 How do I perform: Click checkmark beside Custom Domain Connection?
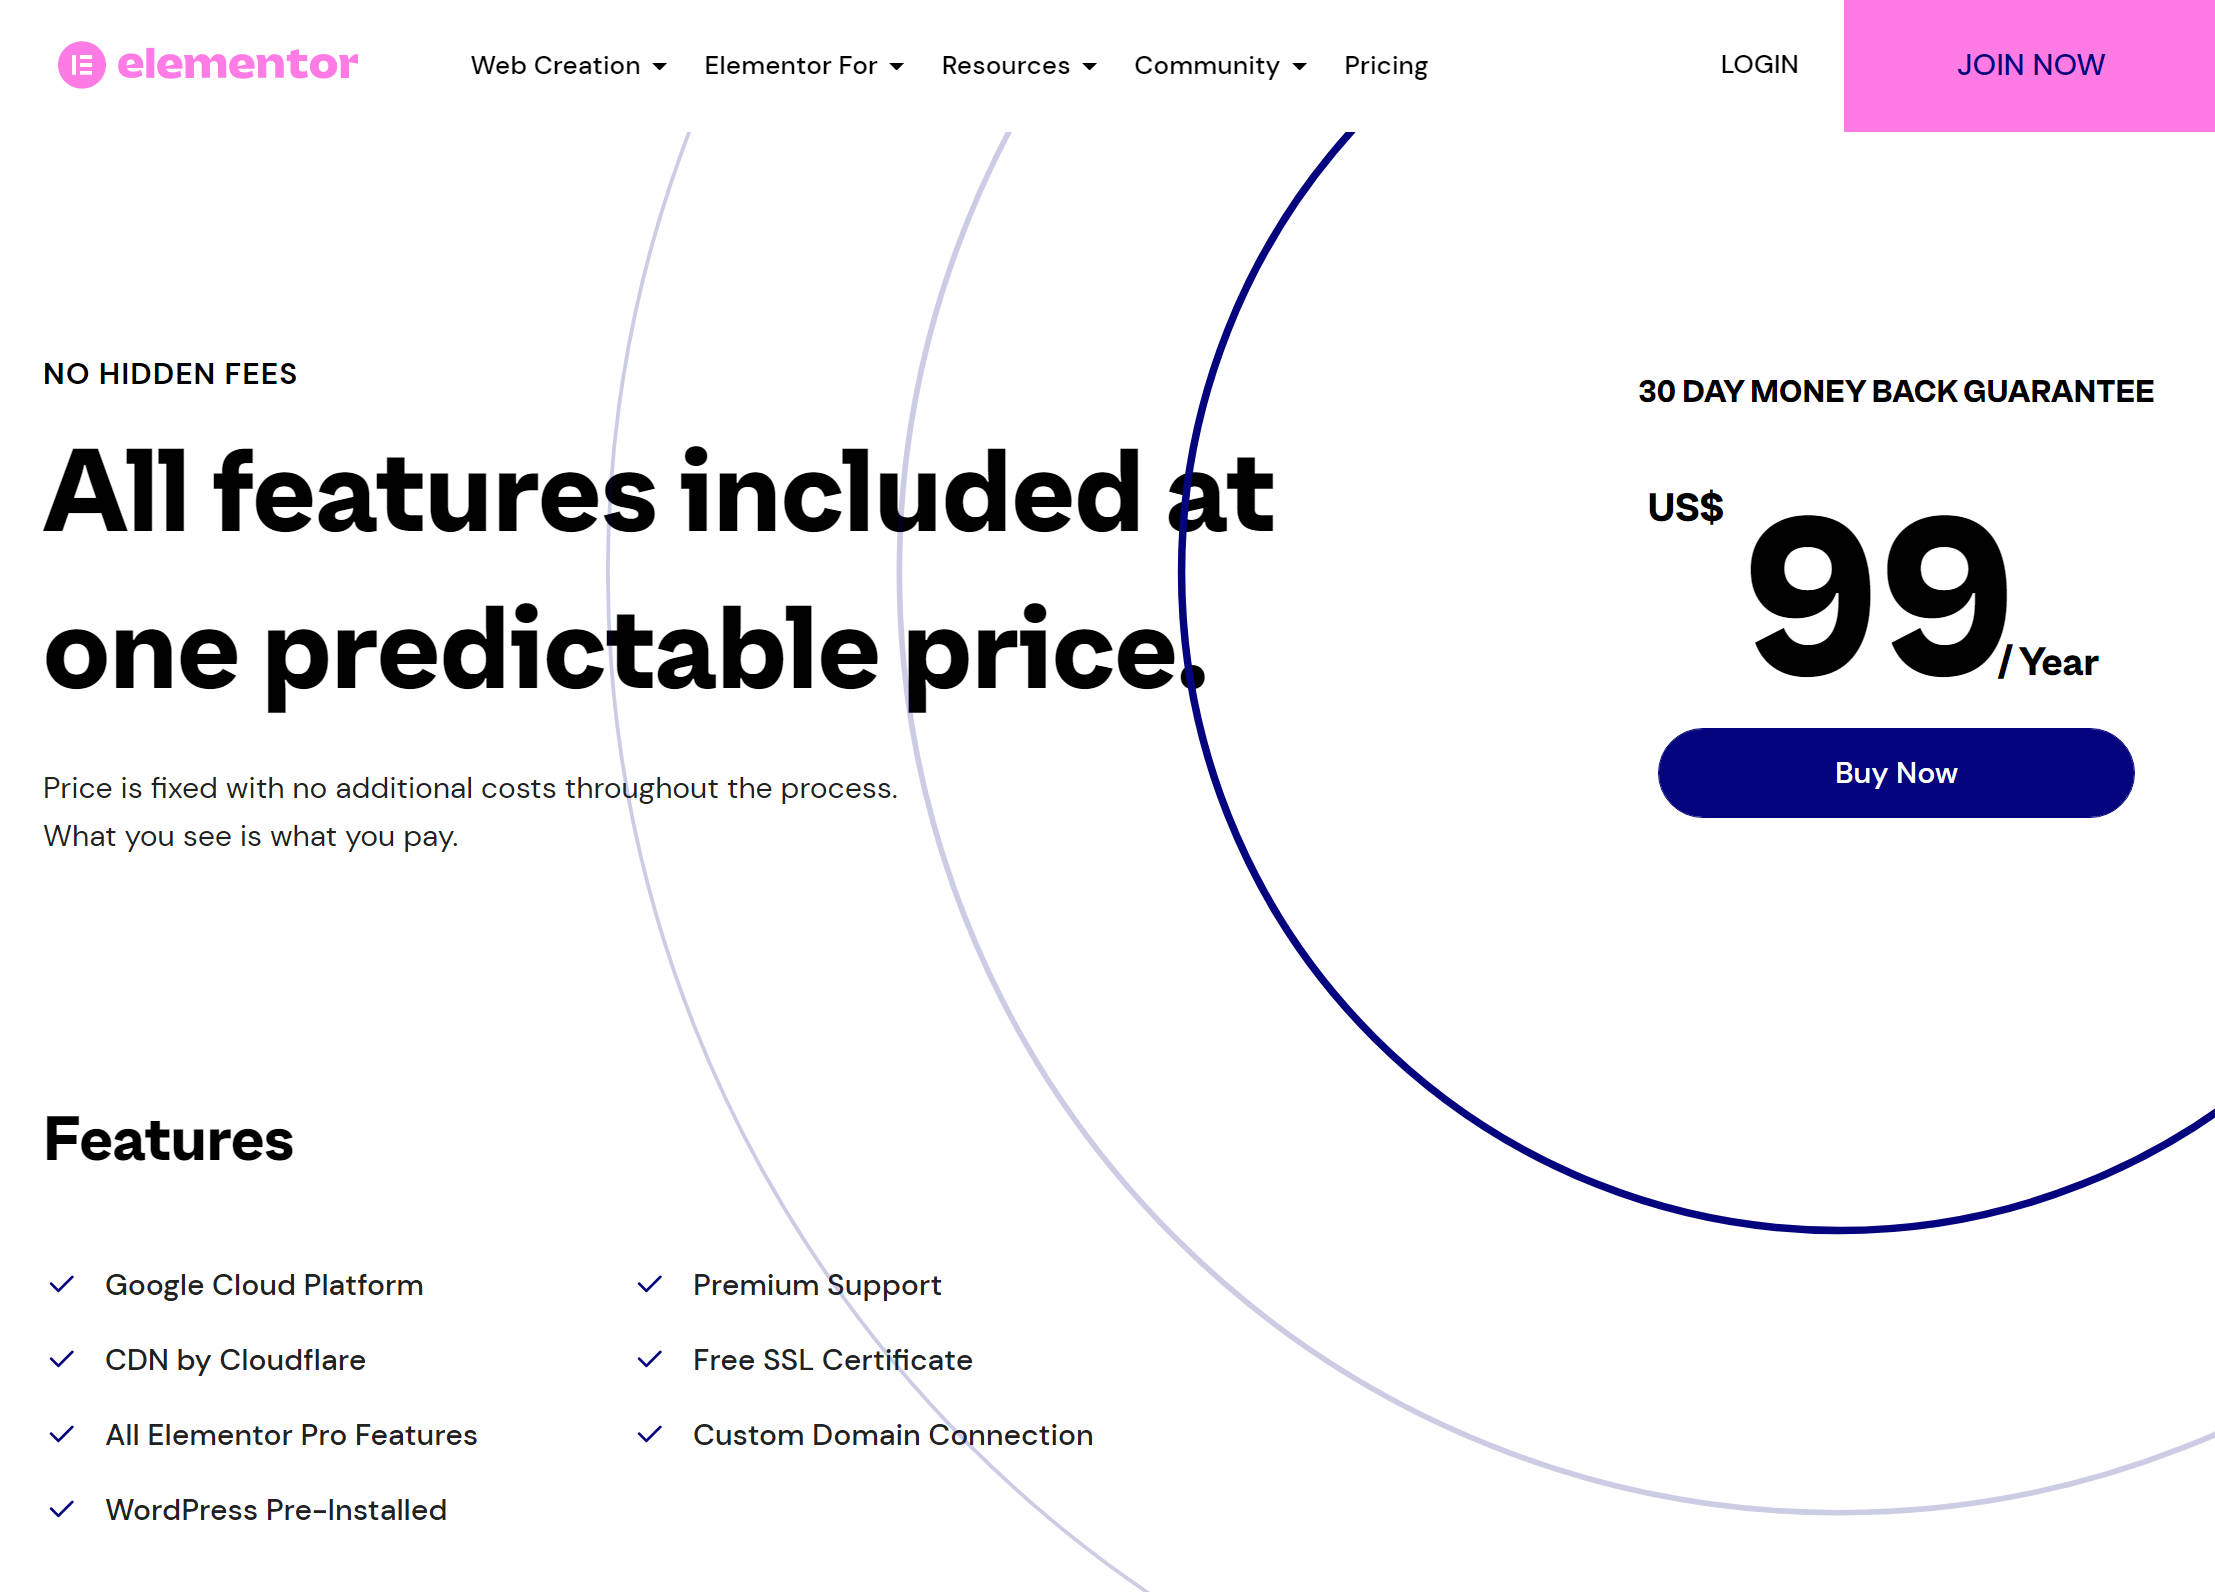(650, 1434)
